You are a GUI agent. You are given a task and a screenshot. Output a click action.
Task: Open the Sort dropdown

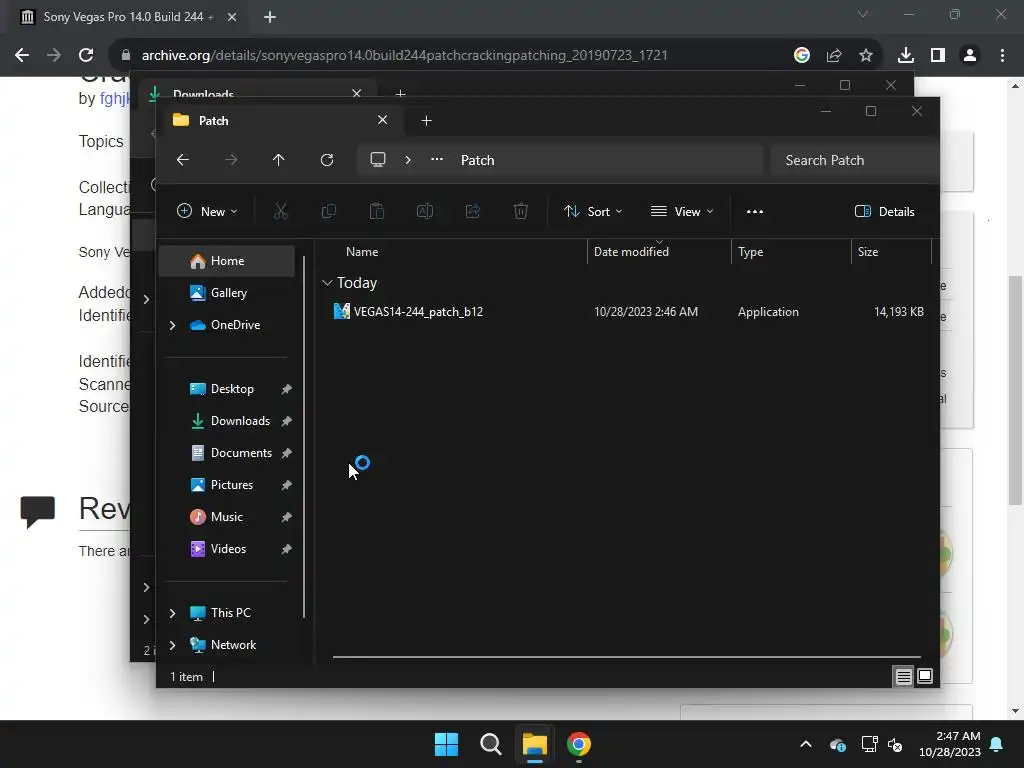[593, 211]
